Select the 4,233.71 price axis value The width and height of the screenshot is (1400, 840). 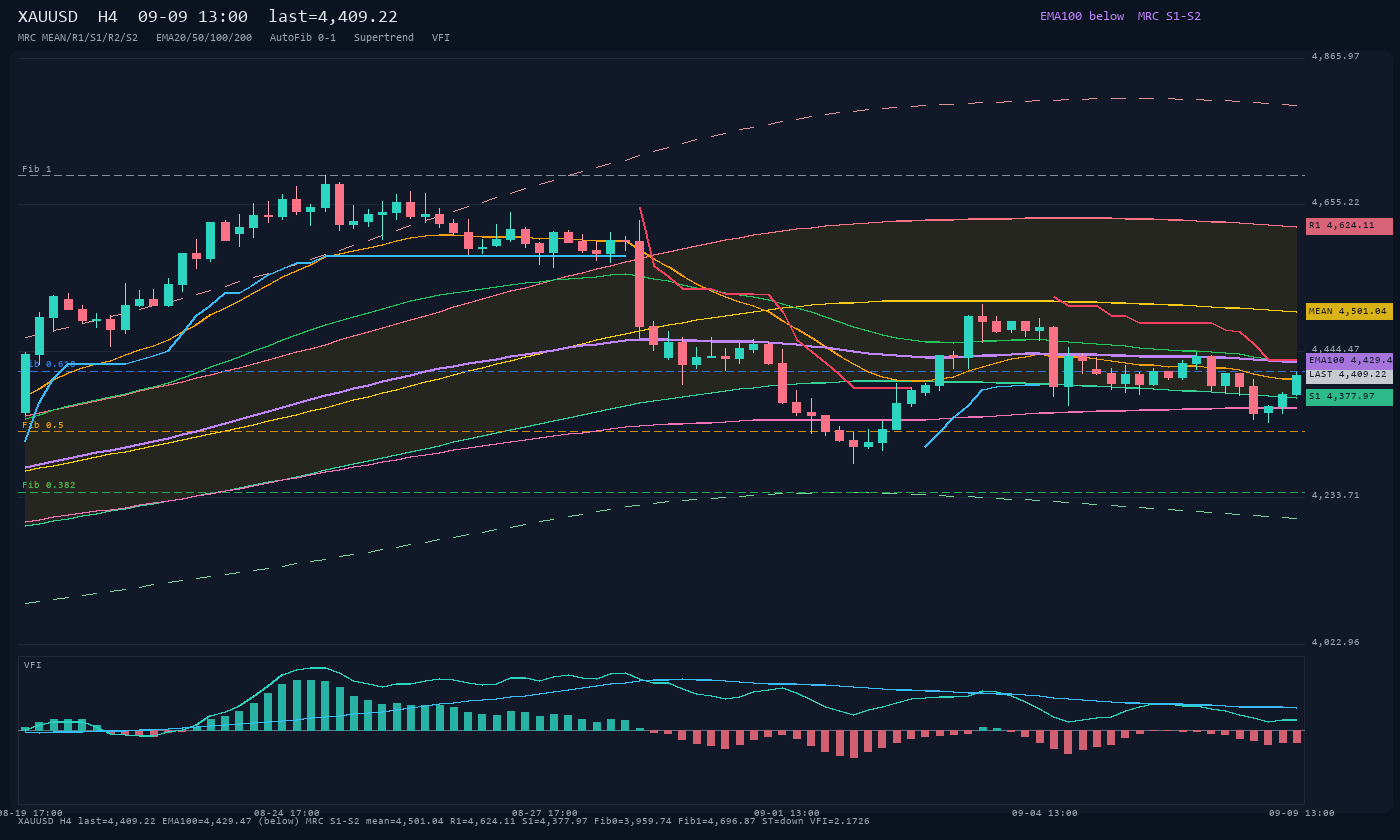(x=1336, y=495)
